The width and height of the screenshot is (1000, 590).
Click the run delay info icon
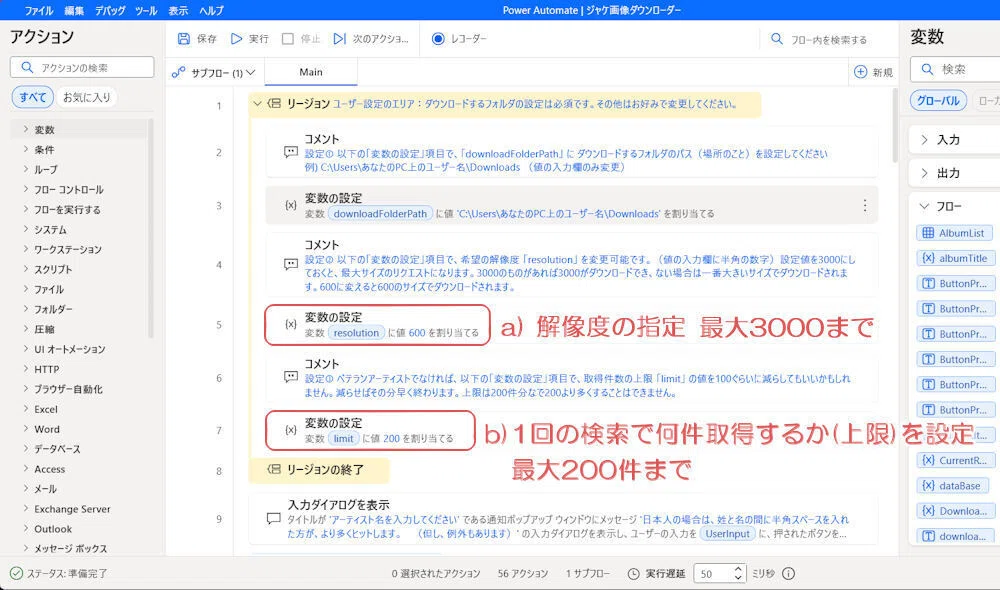click(x=789, y=573)
